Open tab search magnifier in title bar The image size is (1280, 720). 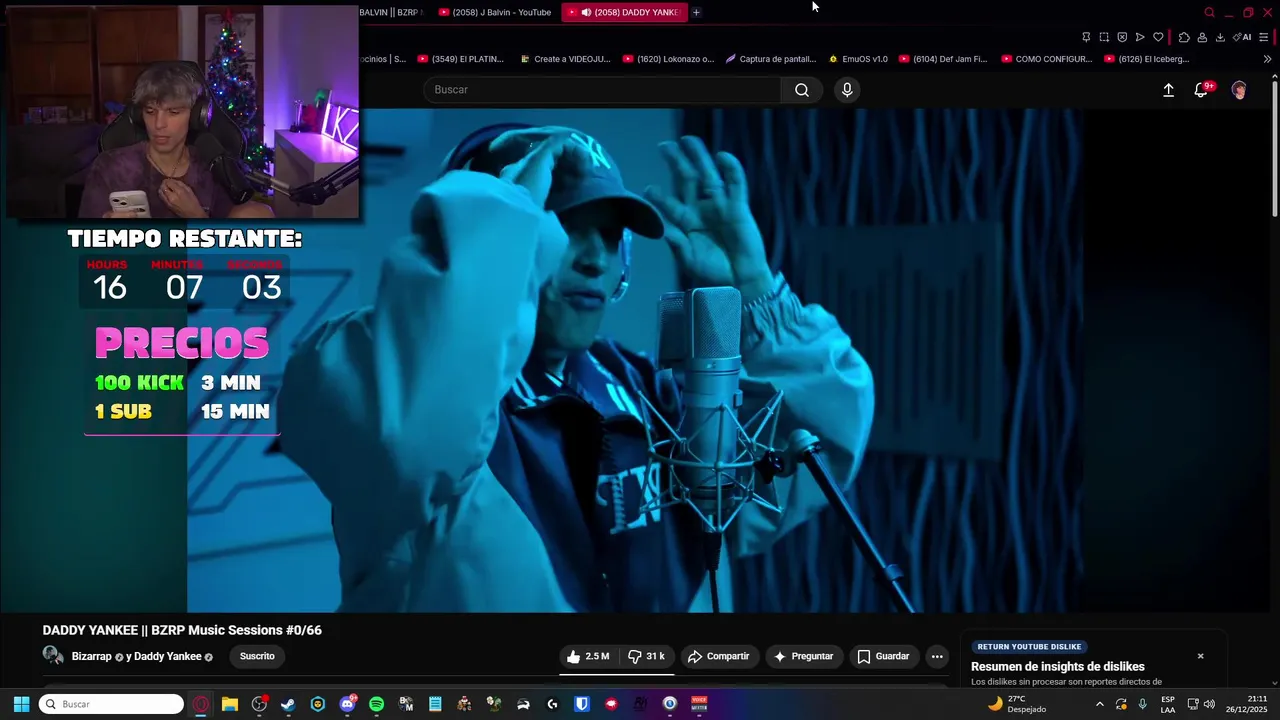pyautogui.click(x=1209, y=12)
